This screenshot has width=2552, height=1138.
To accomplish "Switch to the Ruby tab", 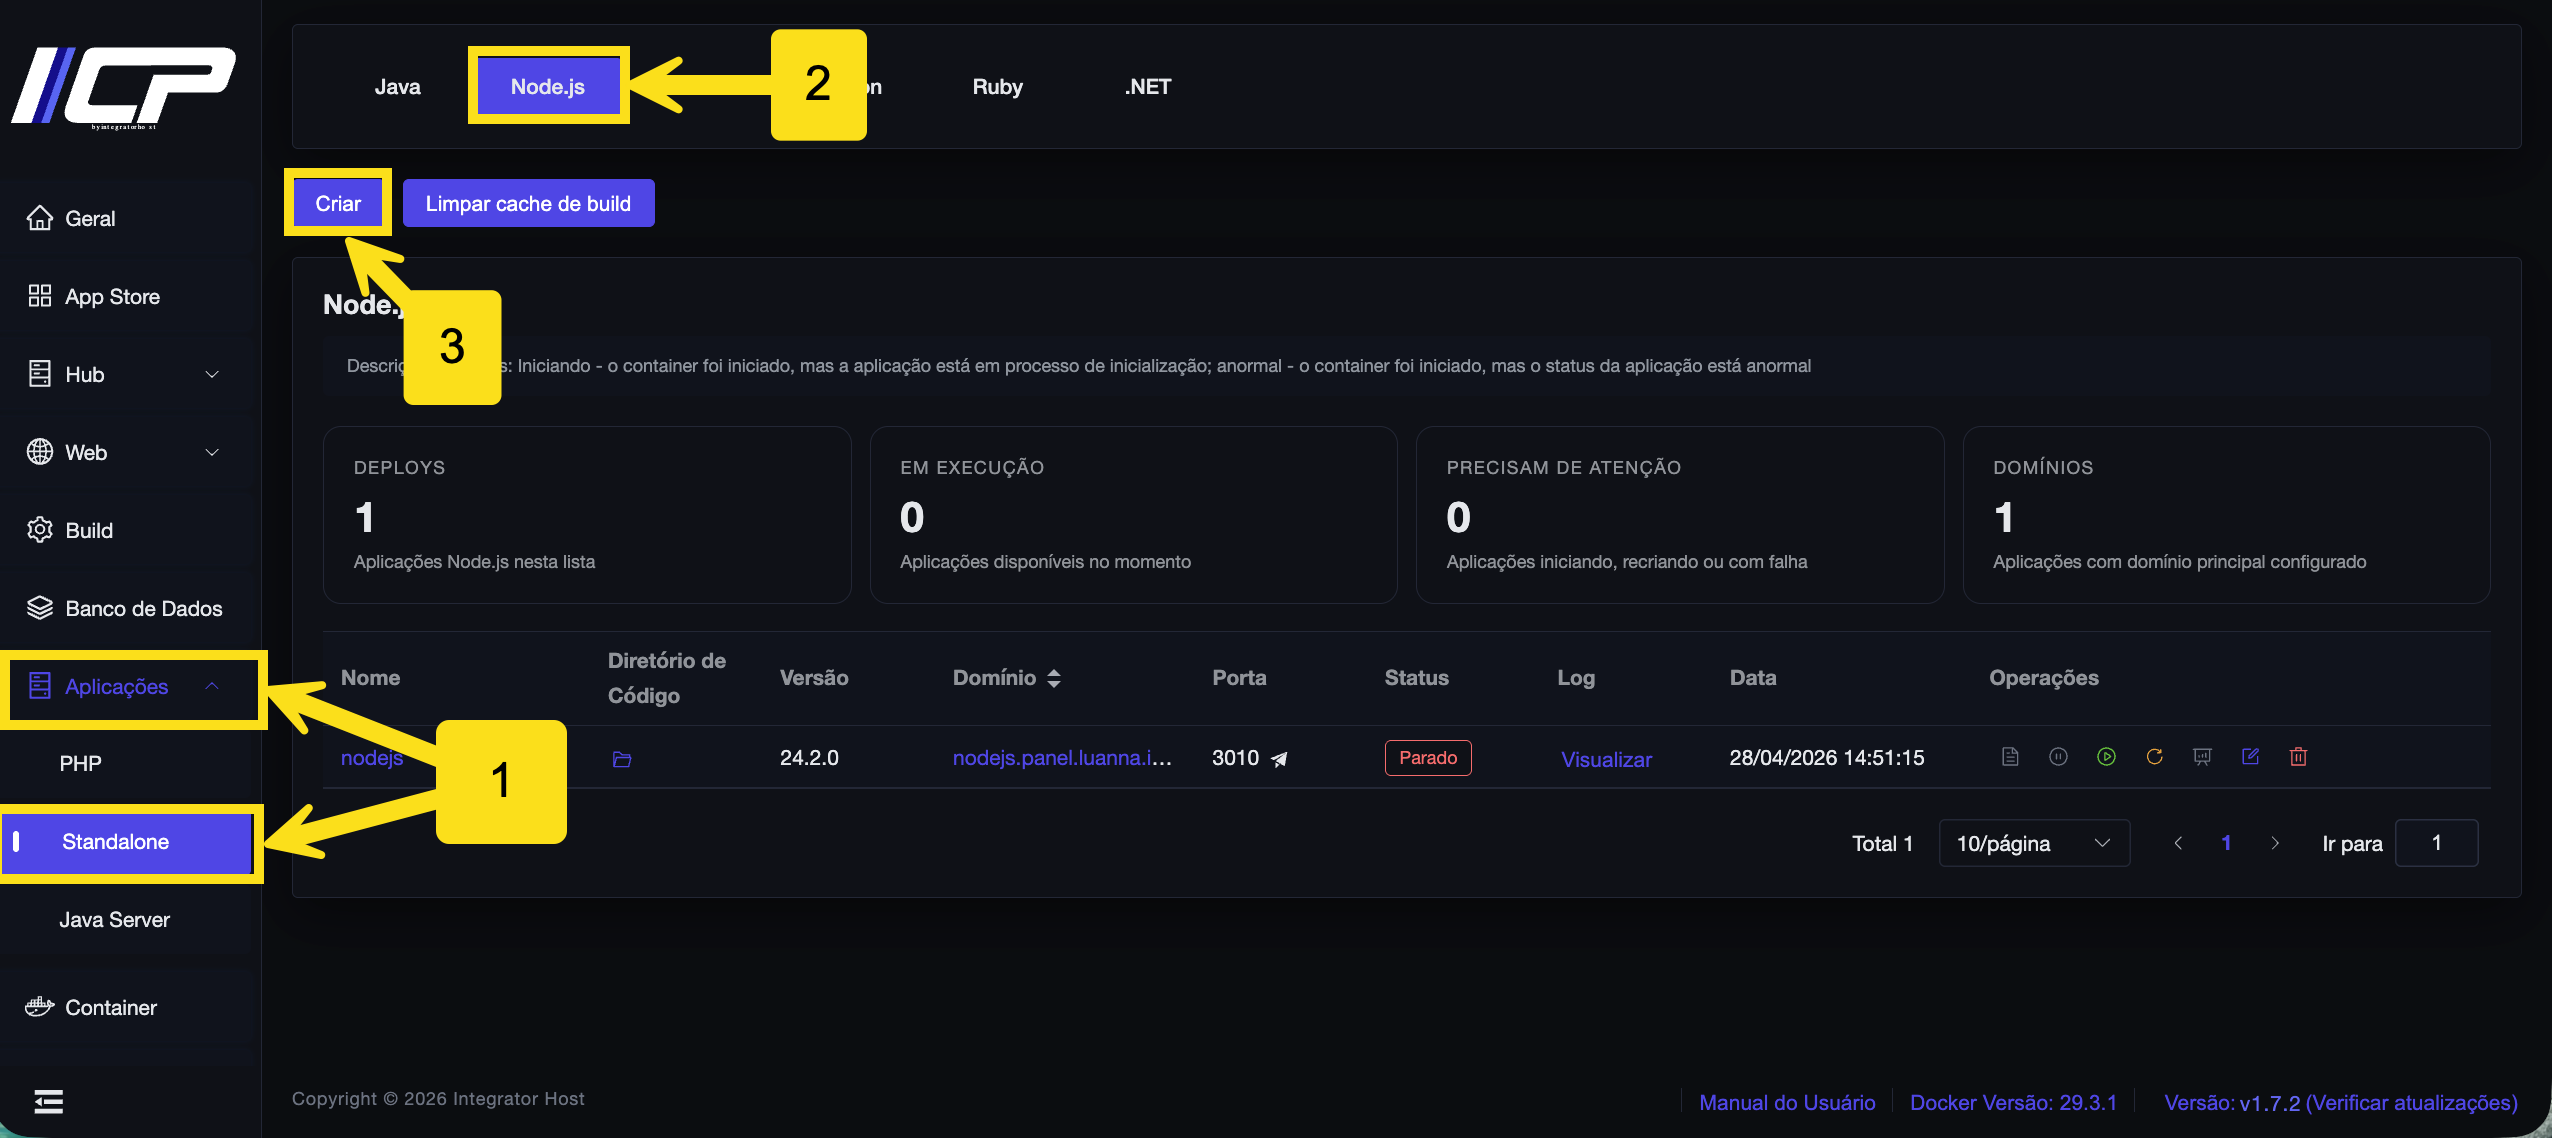I will coord(997,87).
